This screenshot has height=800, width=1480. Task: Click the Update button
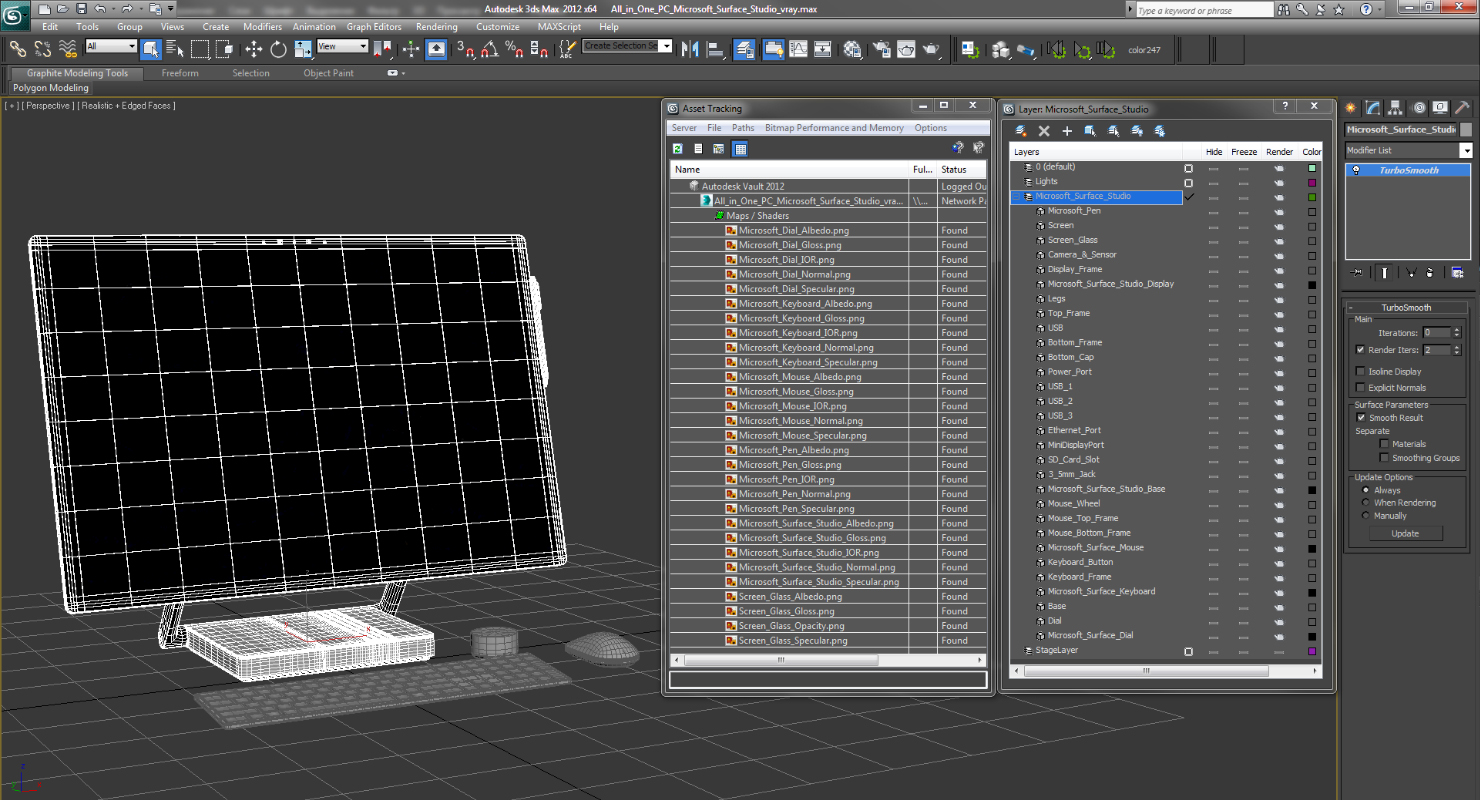pyautogui.click(x=1405, y=534)
